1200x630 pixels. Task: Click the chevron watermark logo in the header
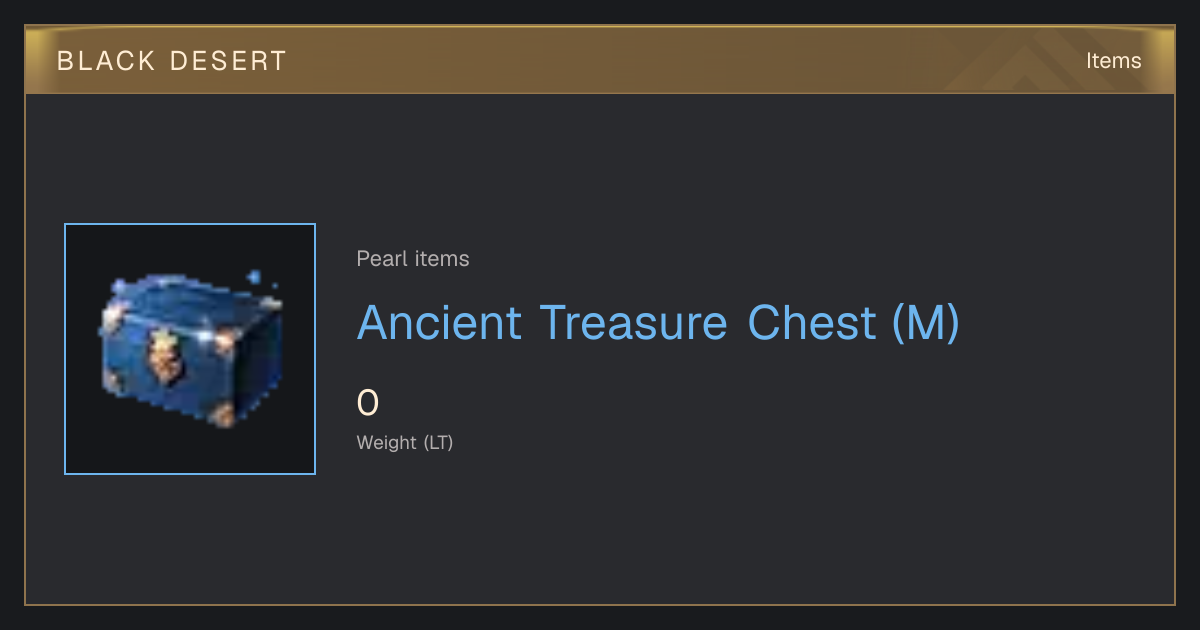(x=1030, y=60)
